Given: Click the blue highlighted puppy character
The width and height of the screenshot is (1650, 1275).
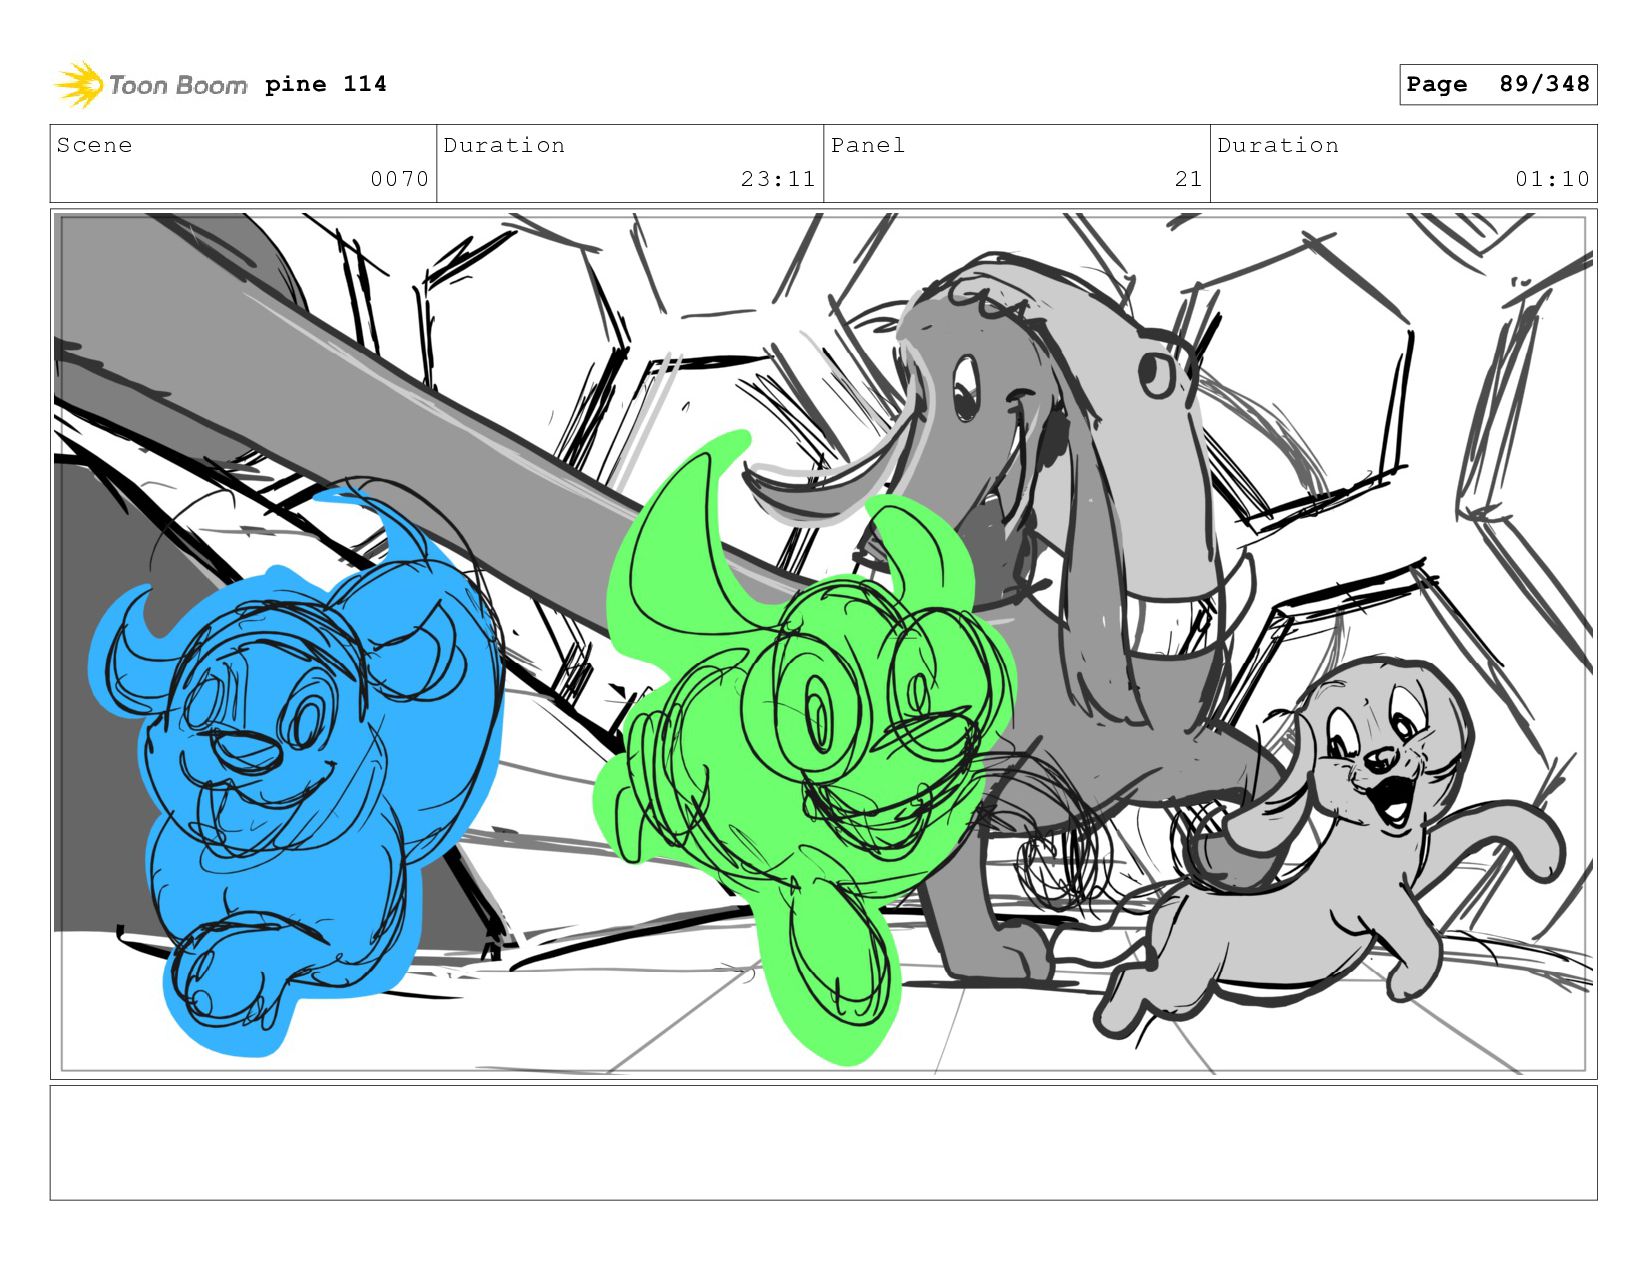Looking at the screenshot, I should pos(295,770).
